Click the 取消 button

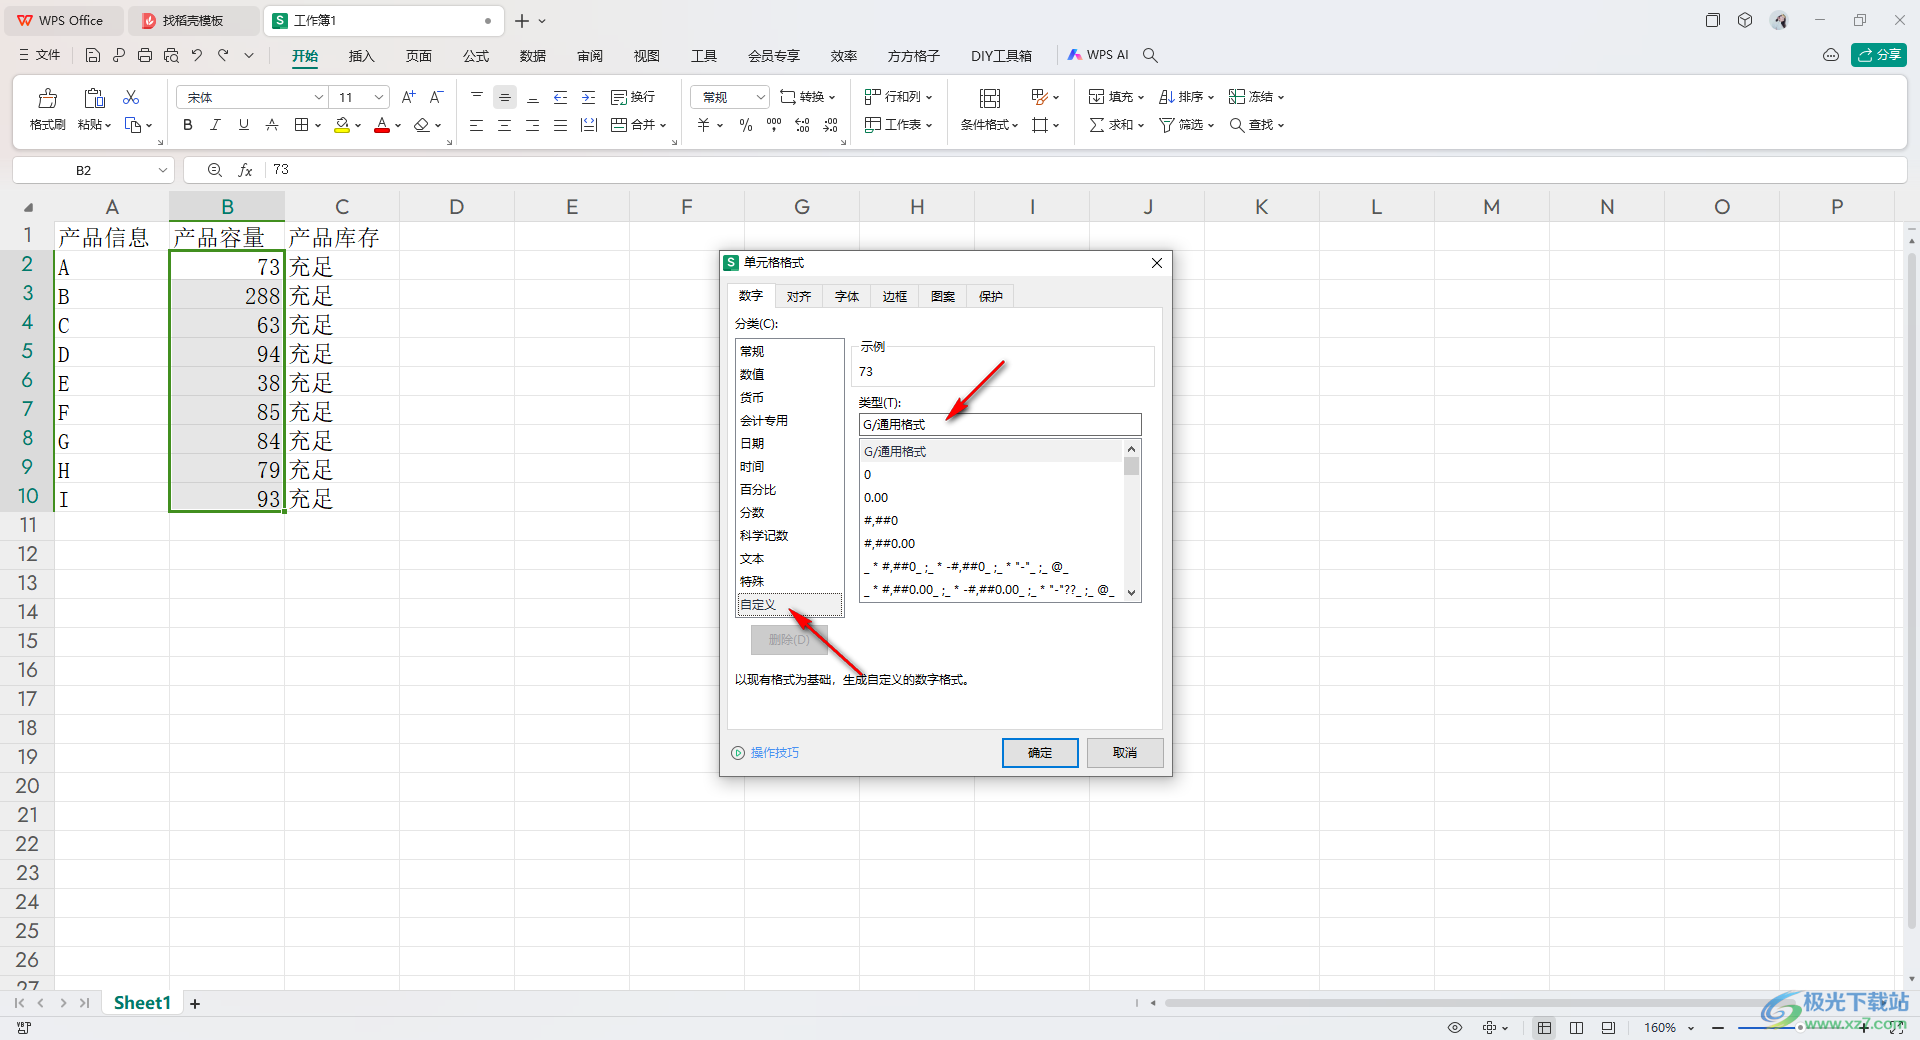pos(1125,752)
